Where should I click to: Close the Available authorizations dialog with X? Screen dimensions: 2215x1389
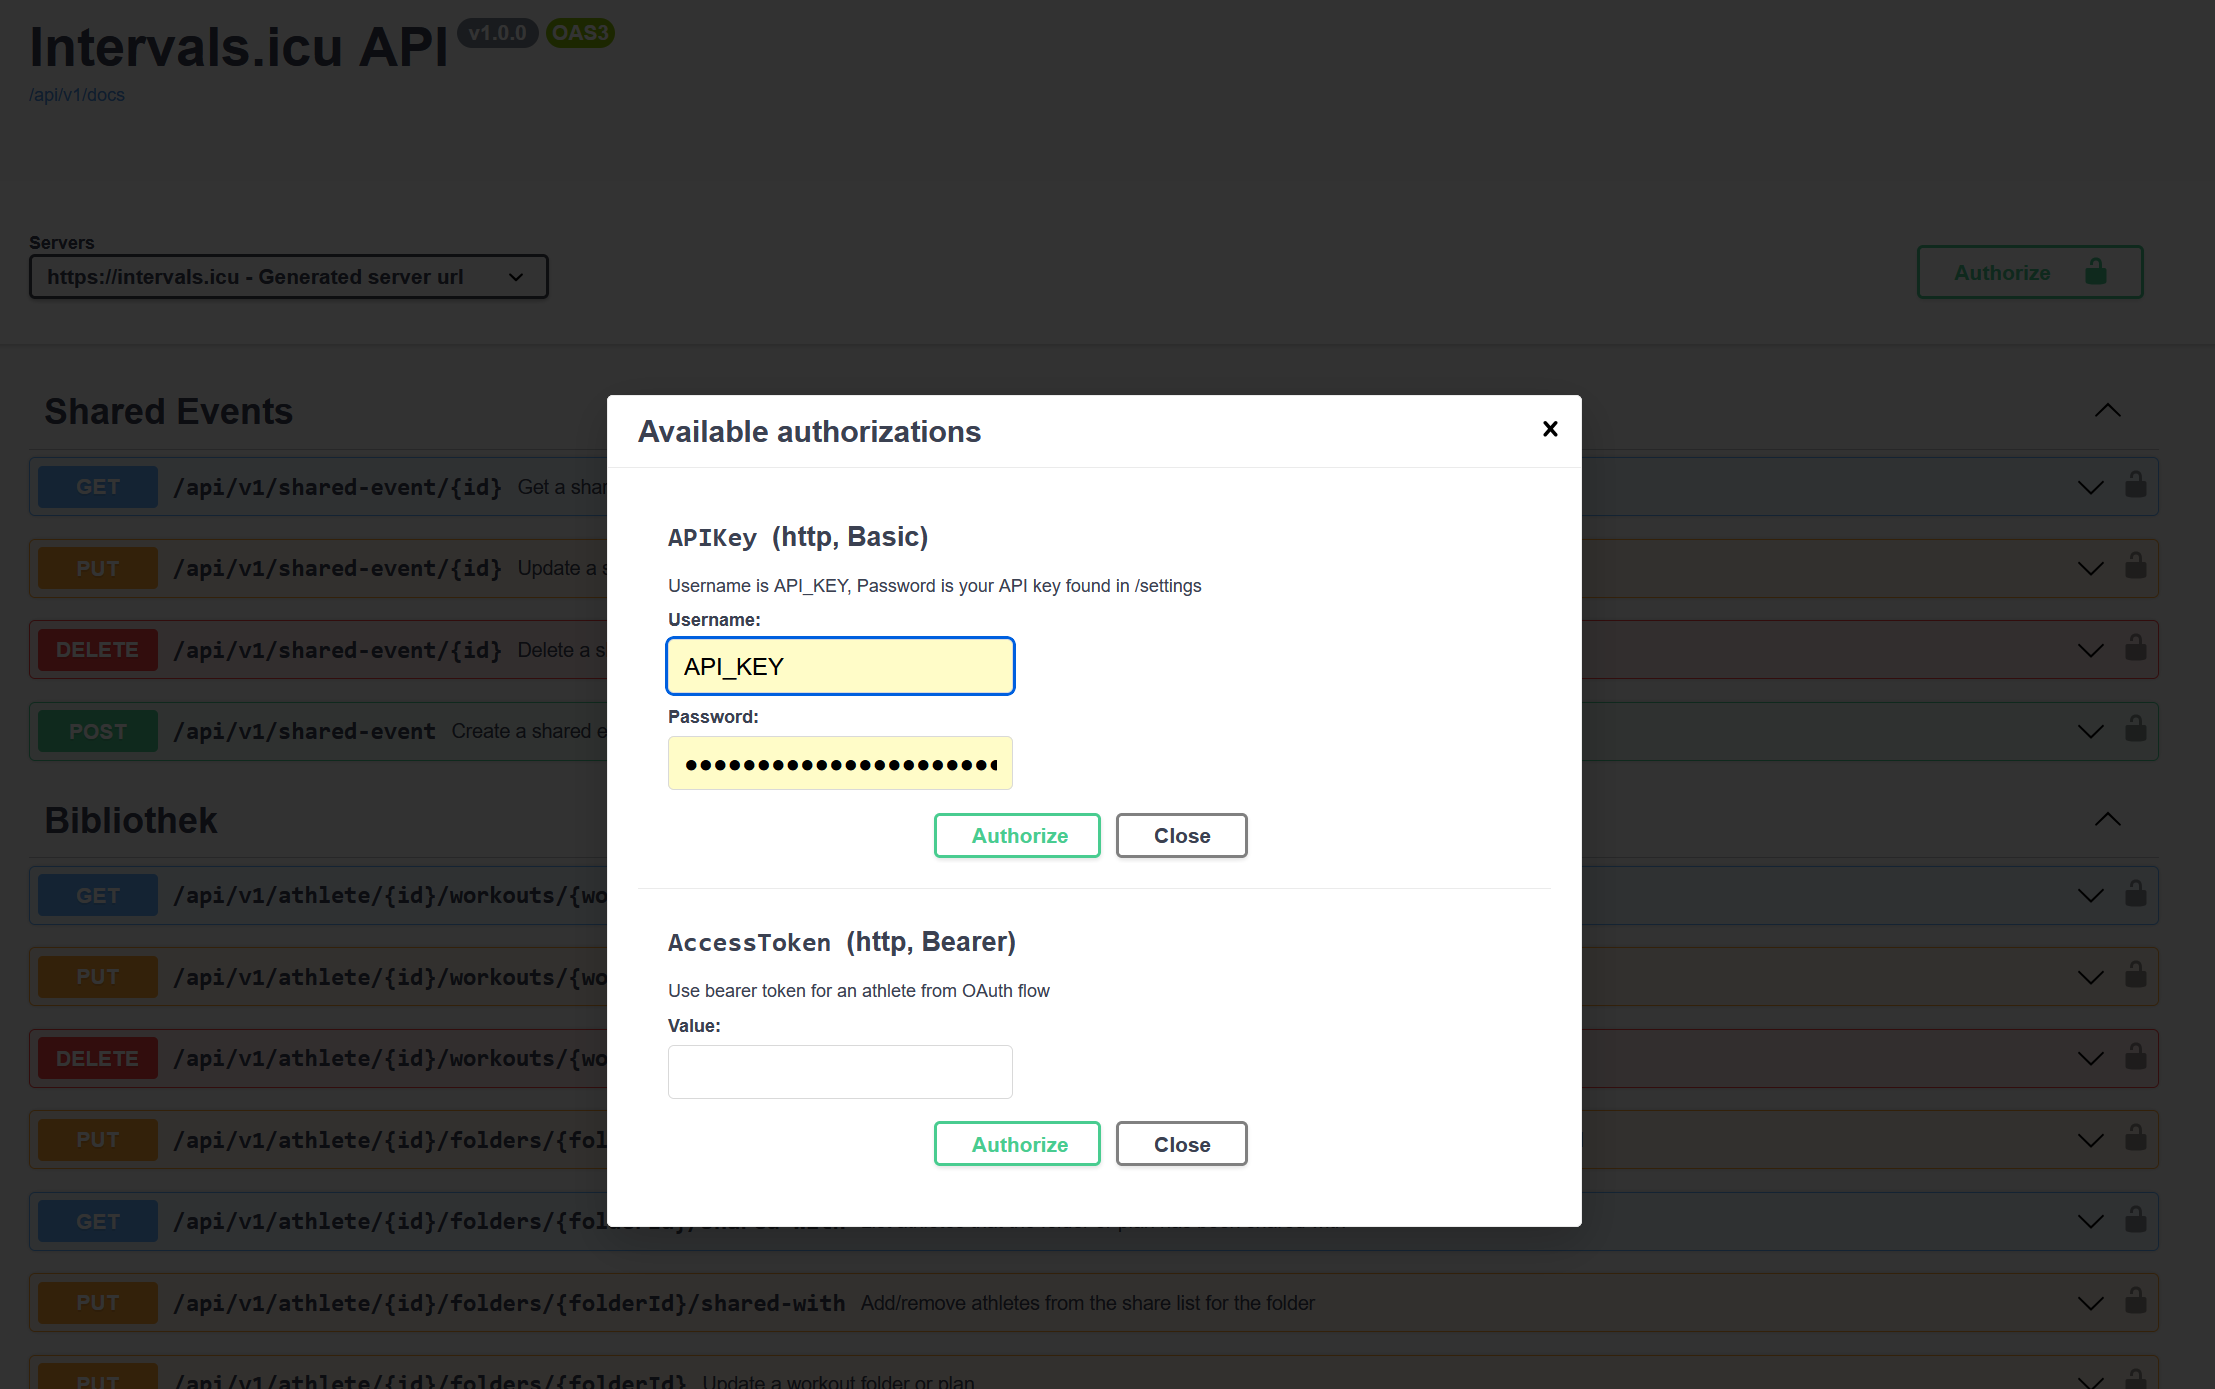click(x=1550, y=429)
